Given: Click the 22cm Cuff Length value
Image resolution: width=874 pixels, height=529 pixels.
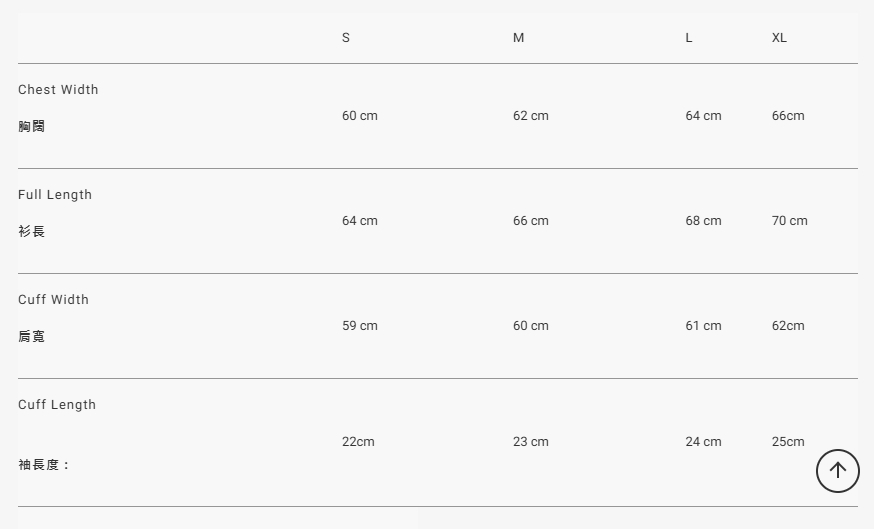Looking at the screenshot, I should point(358,442).
